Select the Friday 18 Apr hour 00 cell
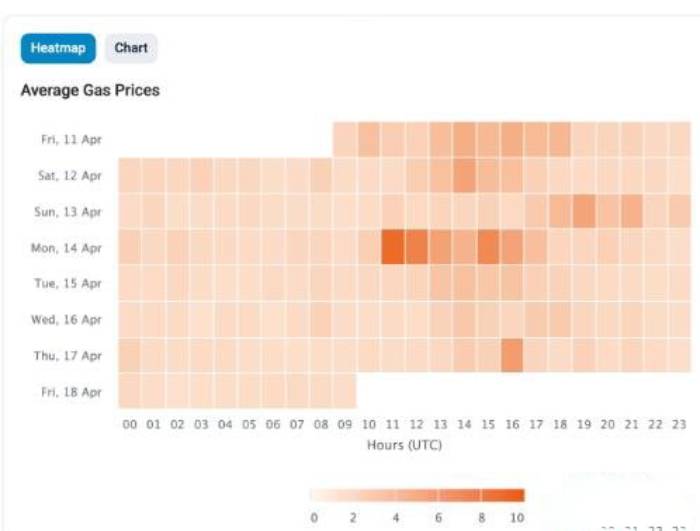The image size is (700, 531). 130,391
